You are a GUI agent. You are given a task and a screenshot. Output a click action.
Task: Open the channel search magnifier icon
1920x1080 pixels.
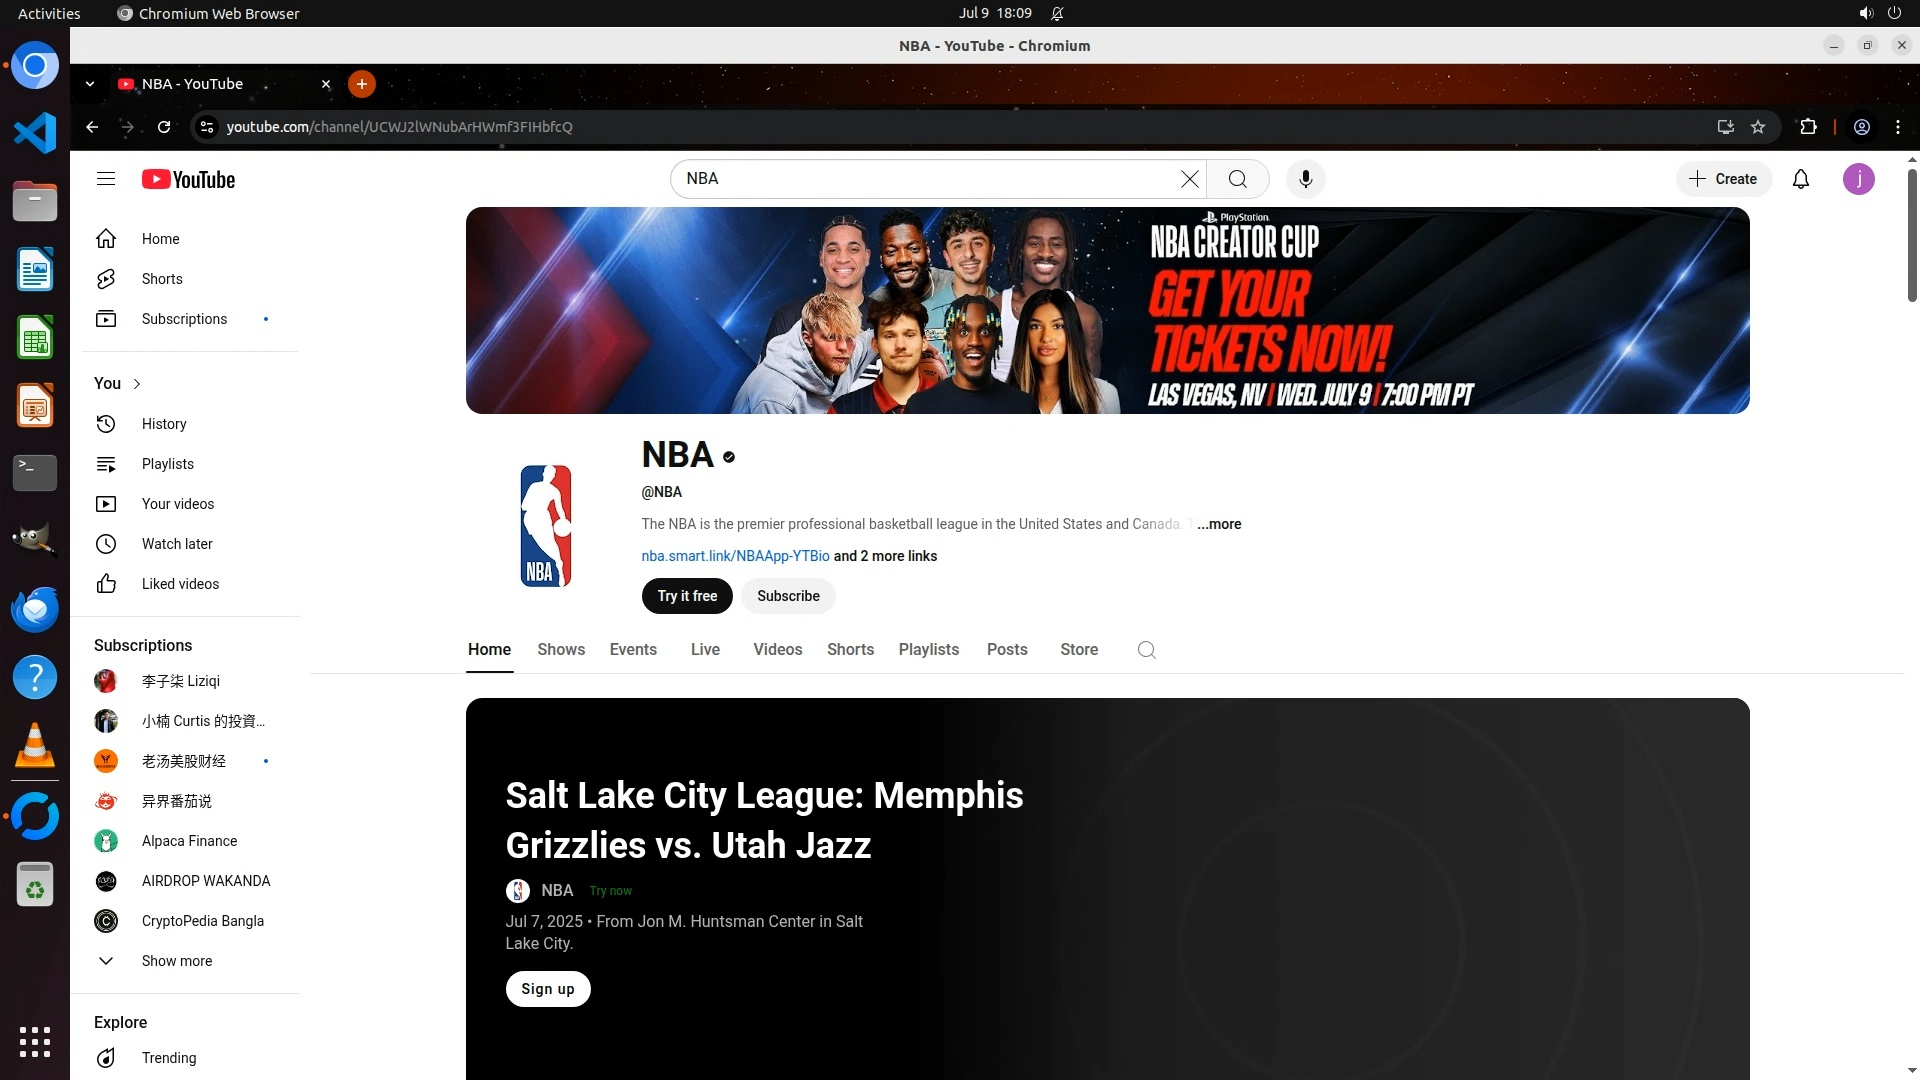point(1147,650)
